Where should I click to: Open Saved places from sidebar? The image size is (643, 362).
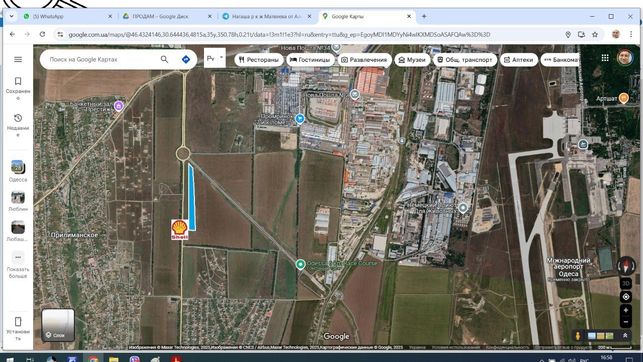point(18,88)
